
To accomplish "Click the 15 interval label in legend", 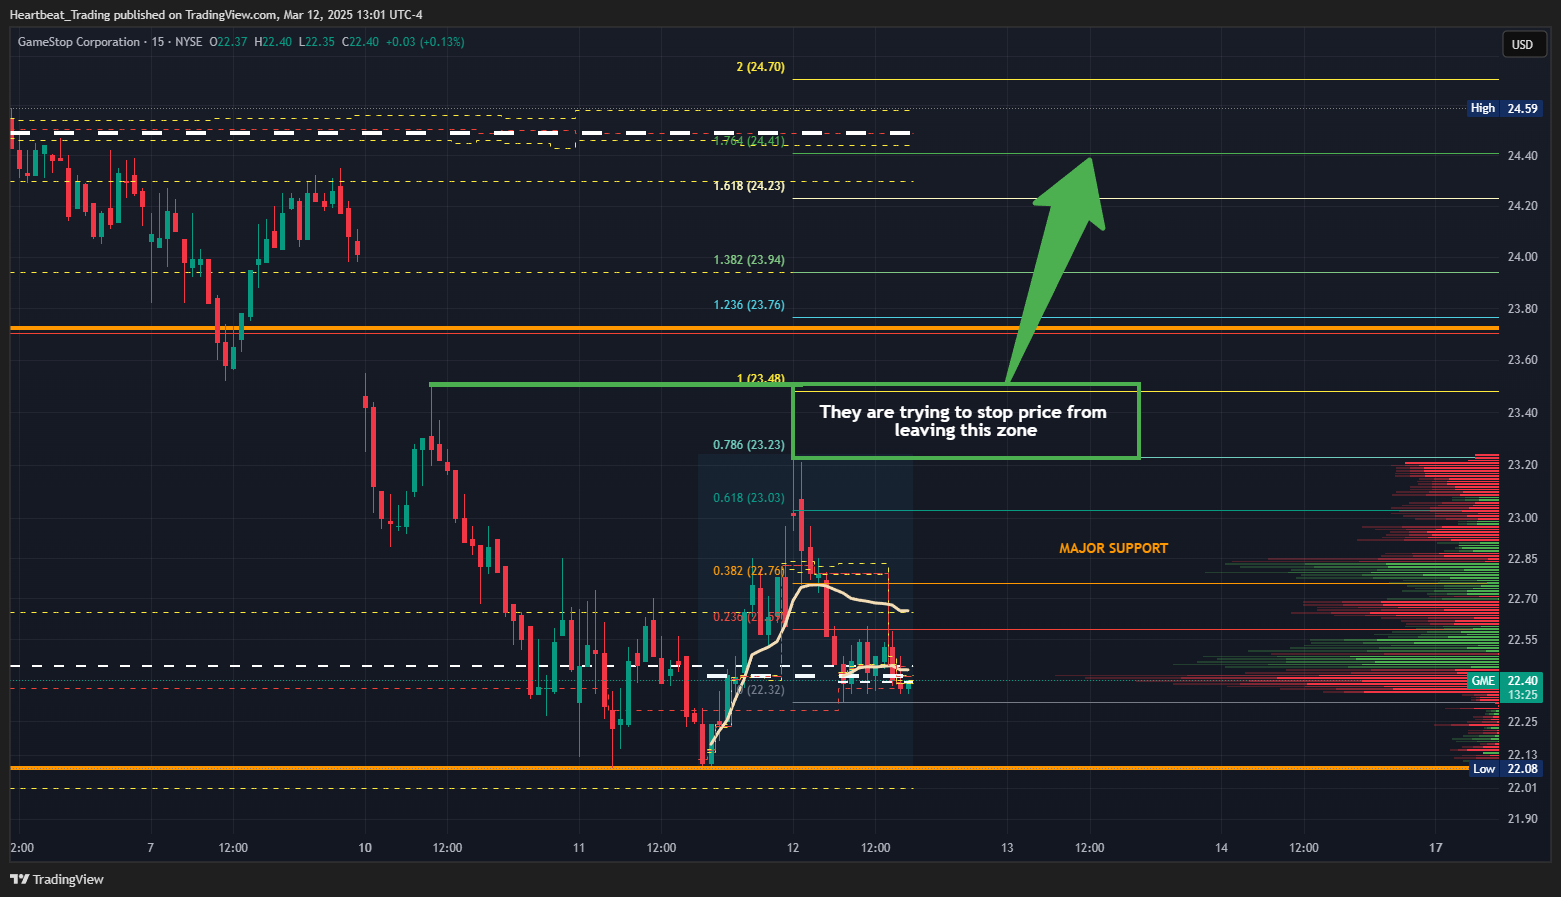I will coord(158,42).
